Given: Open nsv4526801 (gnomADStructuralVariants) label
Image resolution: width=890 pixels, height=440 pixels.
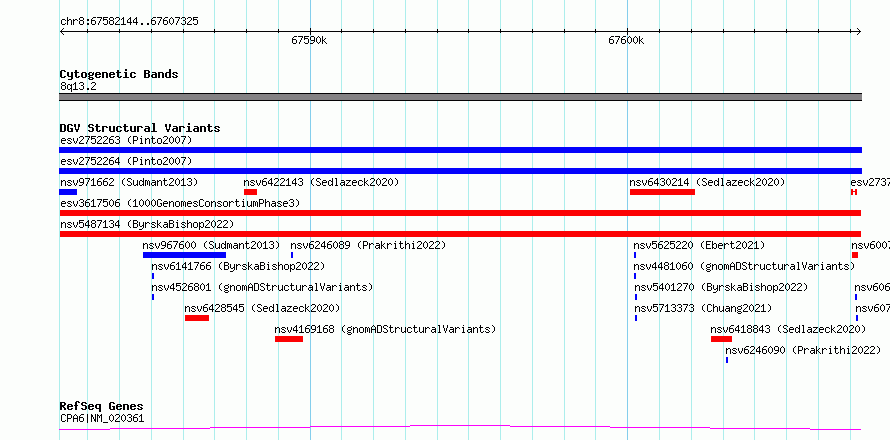Looking at the screenshot, I should 262,287.
